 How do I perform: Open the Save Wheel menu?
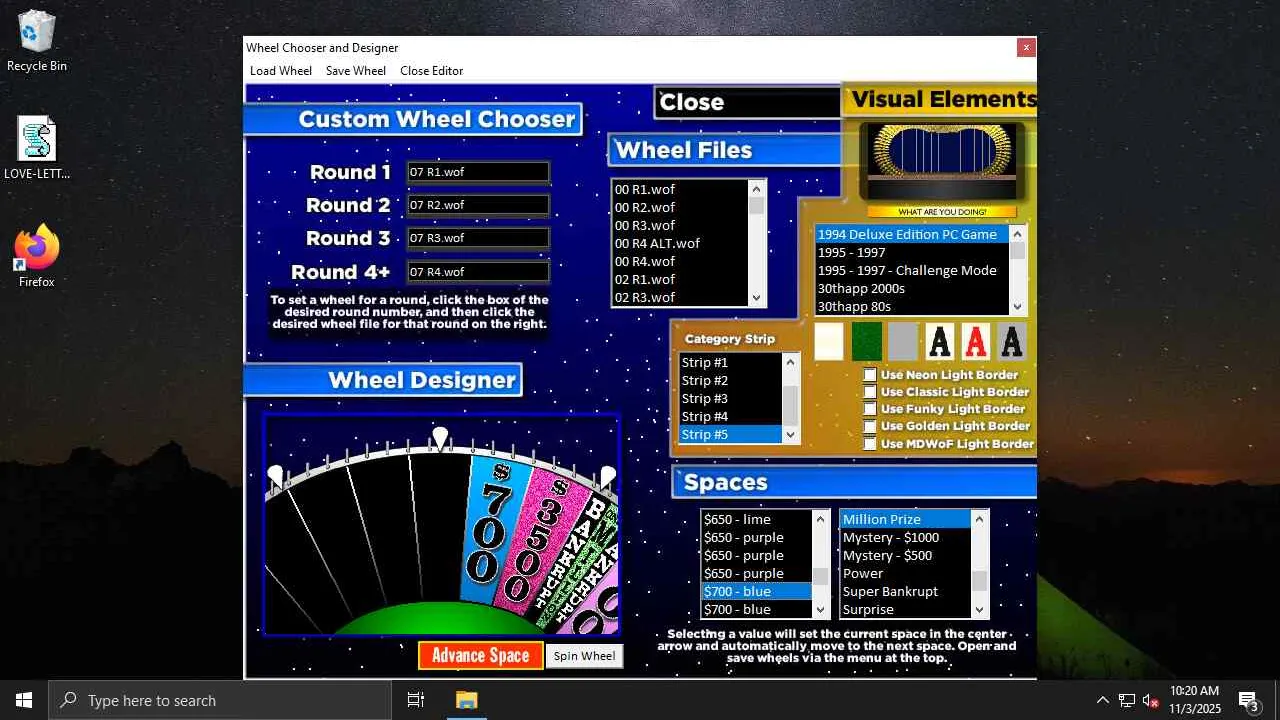pos(356,71)
